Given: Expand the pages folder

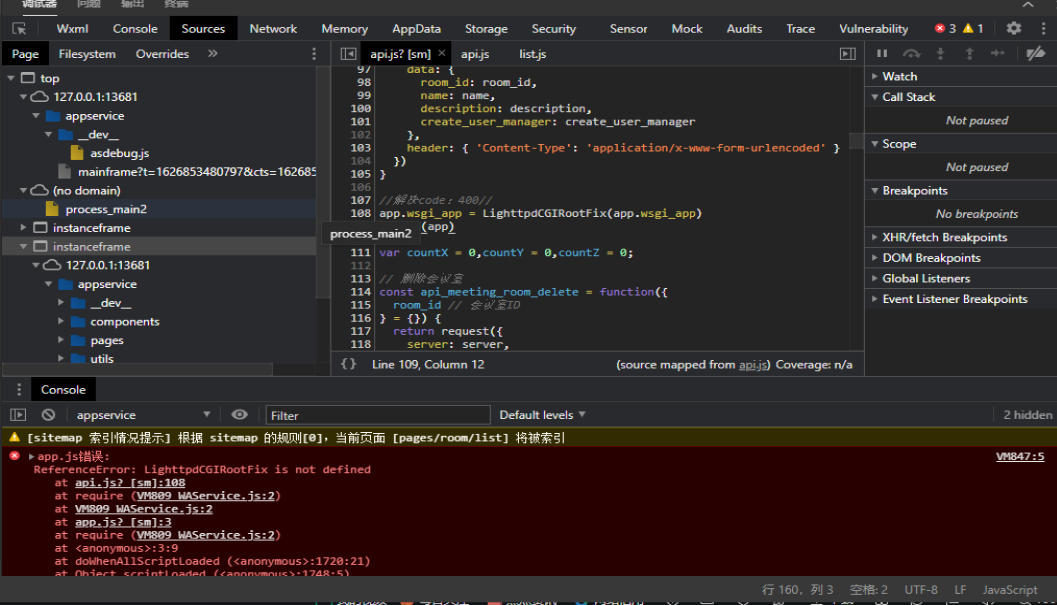Looking at the screenshot, I should click(x=61, y=341).
